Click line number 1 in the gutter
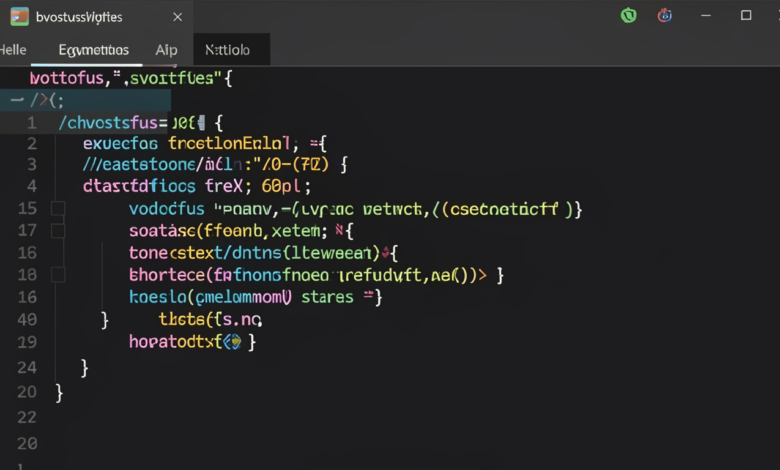Image resolution: width=780 pixels, height=470 pixels. pos(32,123)
